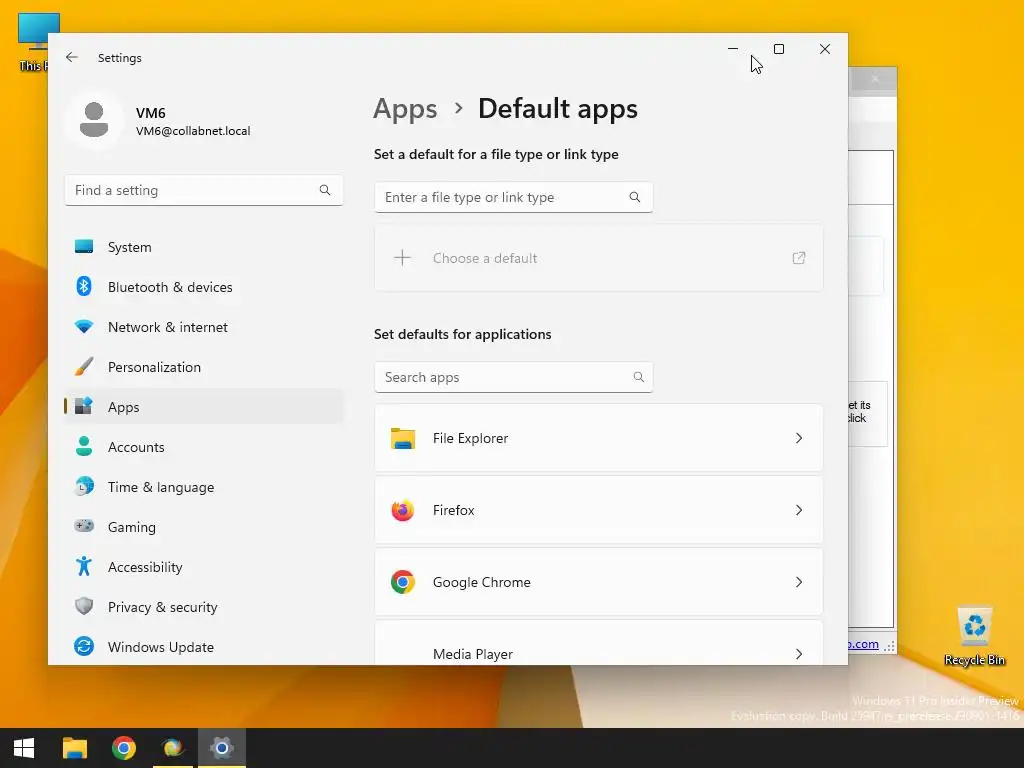The width and height of the screenshot is (1024, 768).
Task: Launch Google Chrome from the taskbar
Action: pos(123,748)
